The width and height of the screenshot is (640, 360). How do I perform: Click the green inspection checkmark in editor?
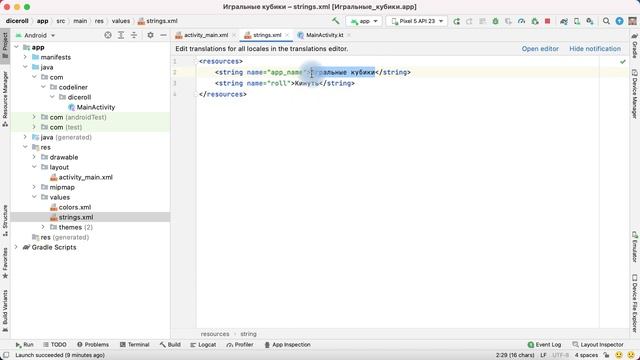point(622,62)
